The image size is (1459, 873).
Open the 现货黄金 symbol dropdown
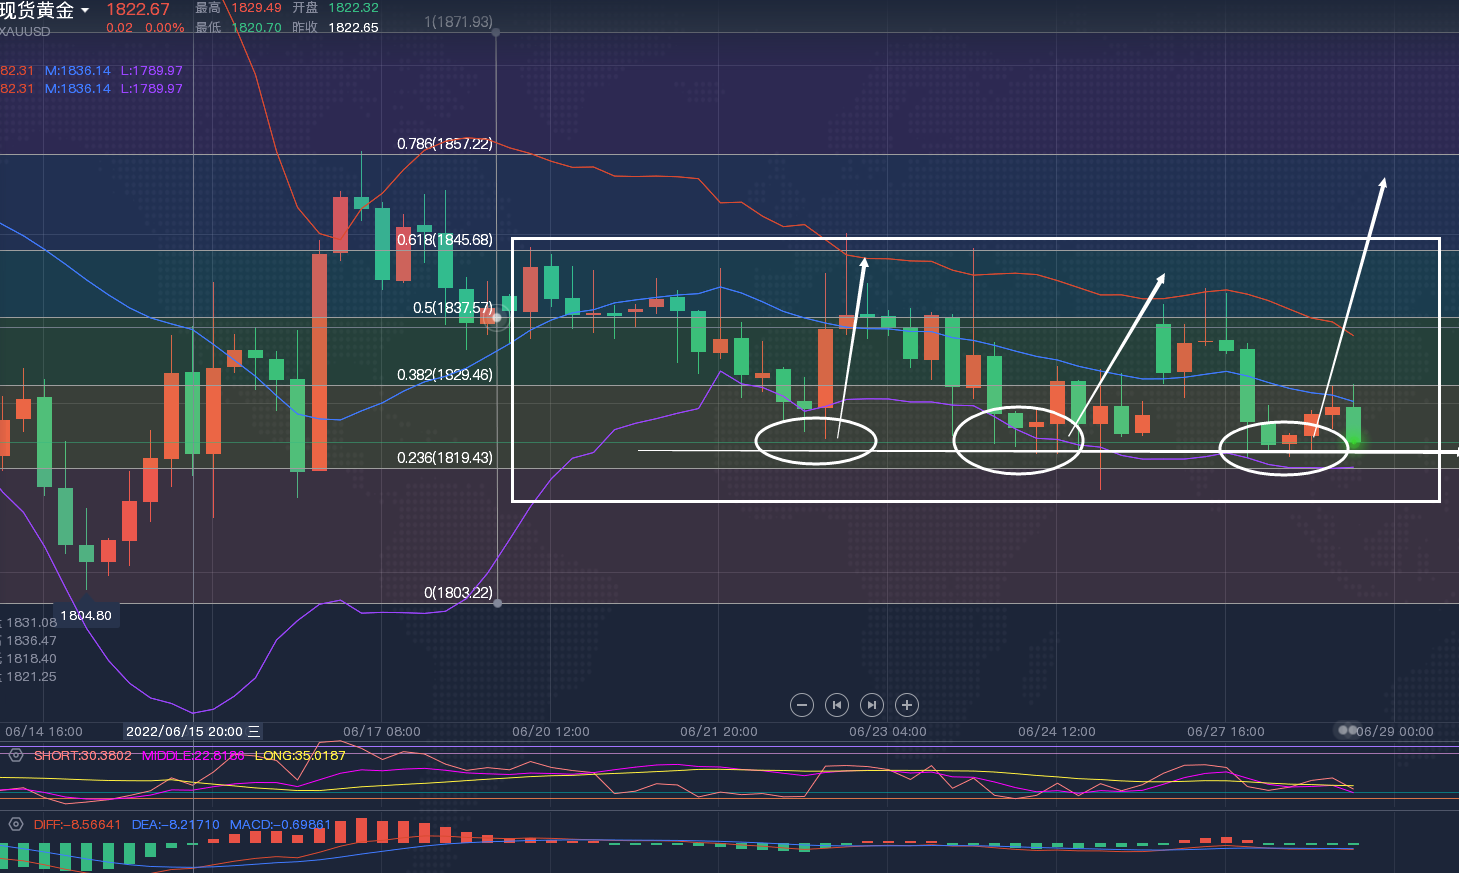click(x=85, y=11)
